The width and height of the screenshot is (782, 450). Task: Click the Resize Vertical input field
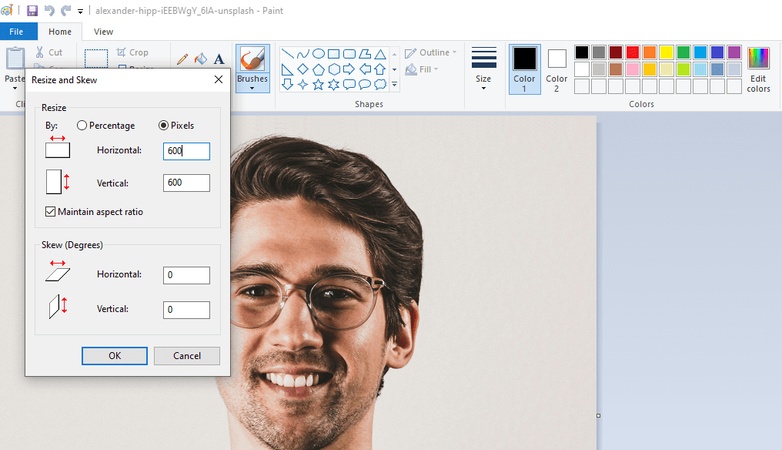(187, 183)
